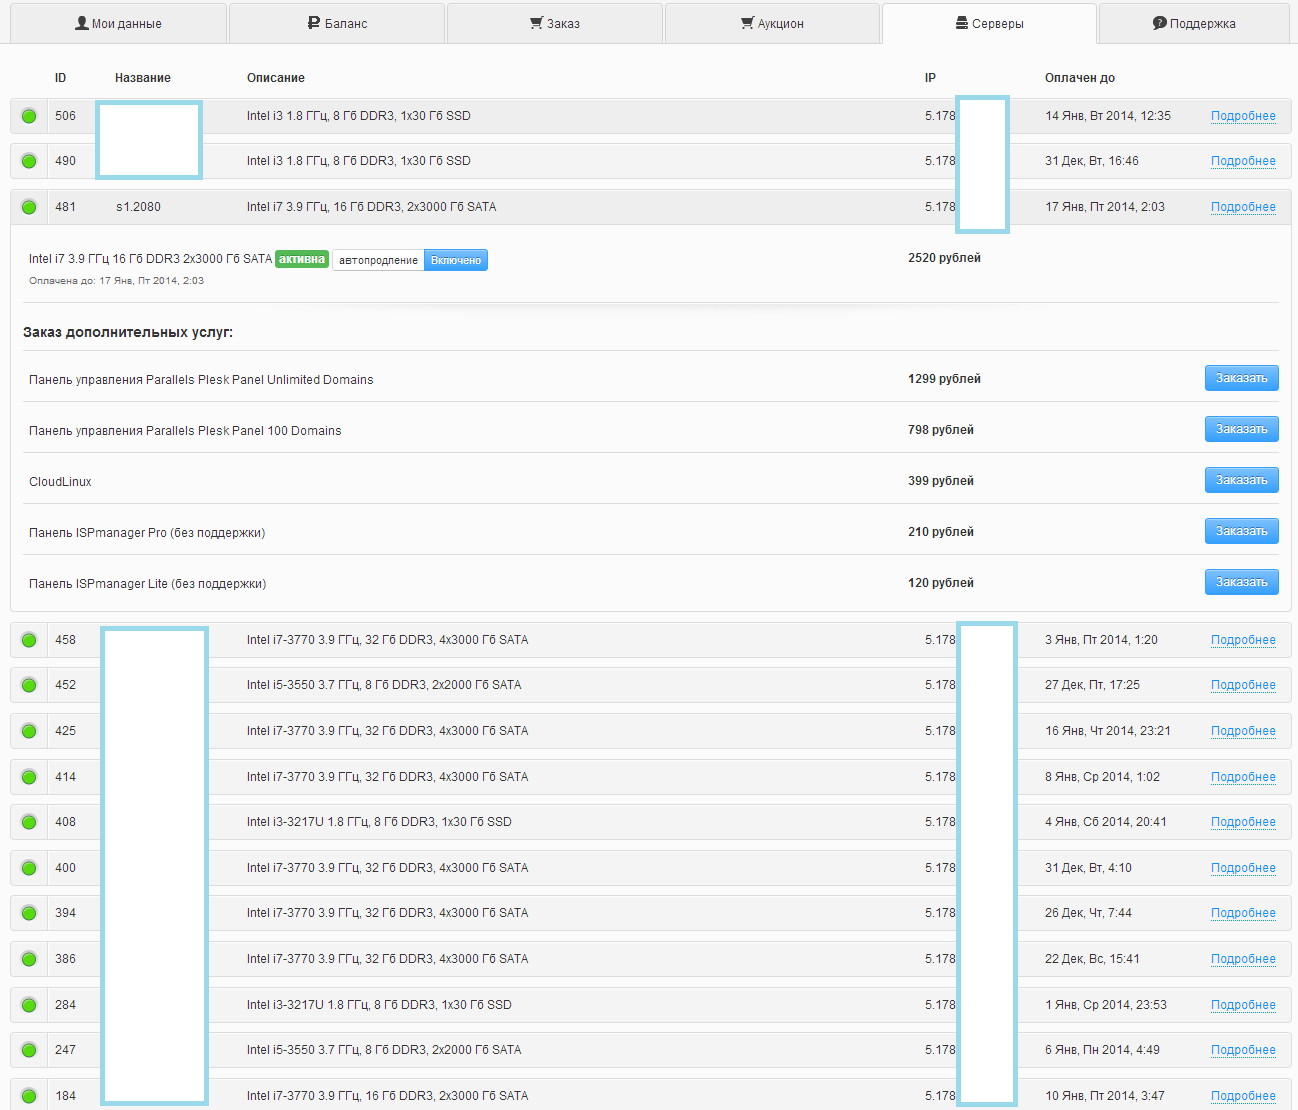Click status dot beside server 394
The height and width of the screenshot is (1110, 1298).
point(29,913)
